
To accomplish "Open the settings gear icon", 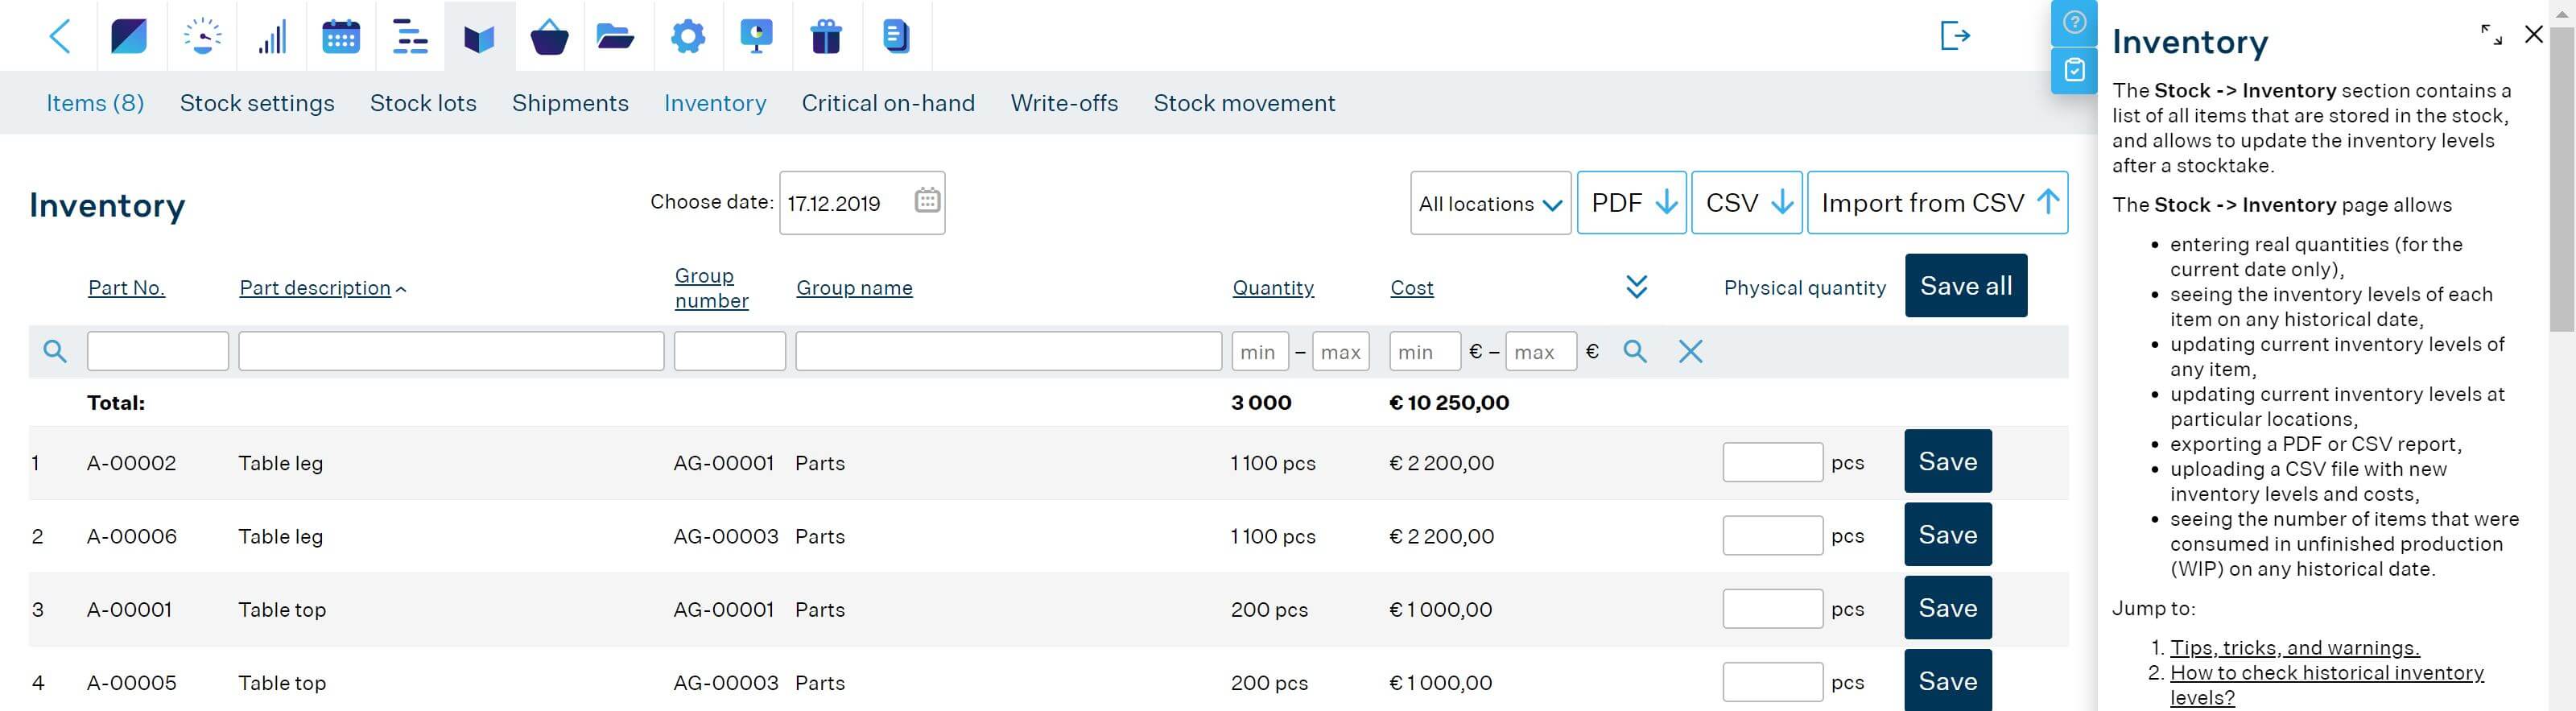I will pyautogui.click(x=687, y=37).
